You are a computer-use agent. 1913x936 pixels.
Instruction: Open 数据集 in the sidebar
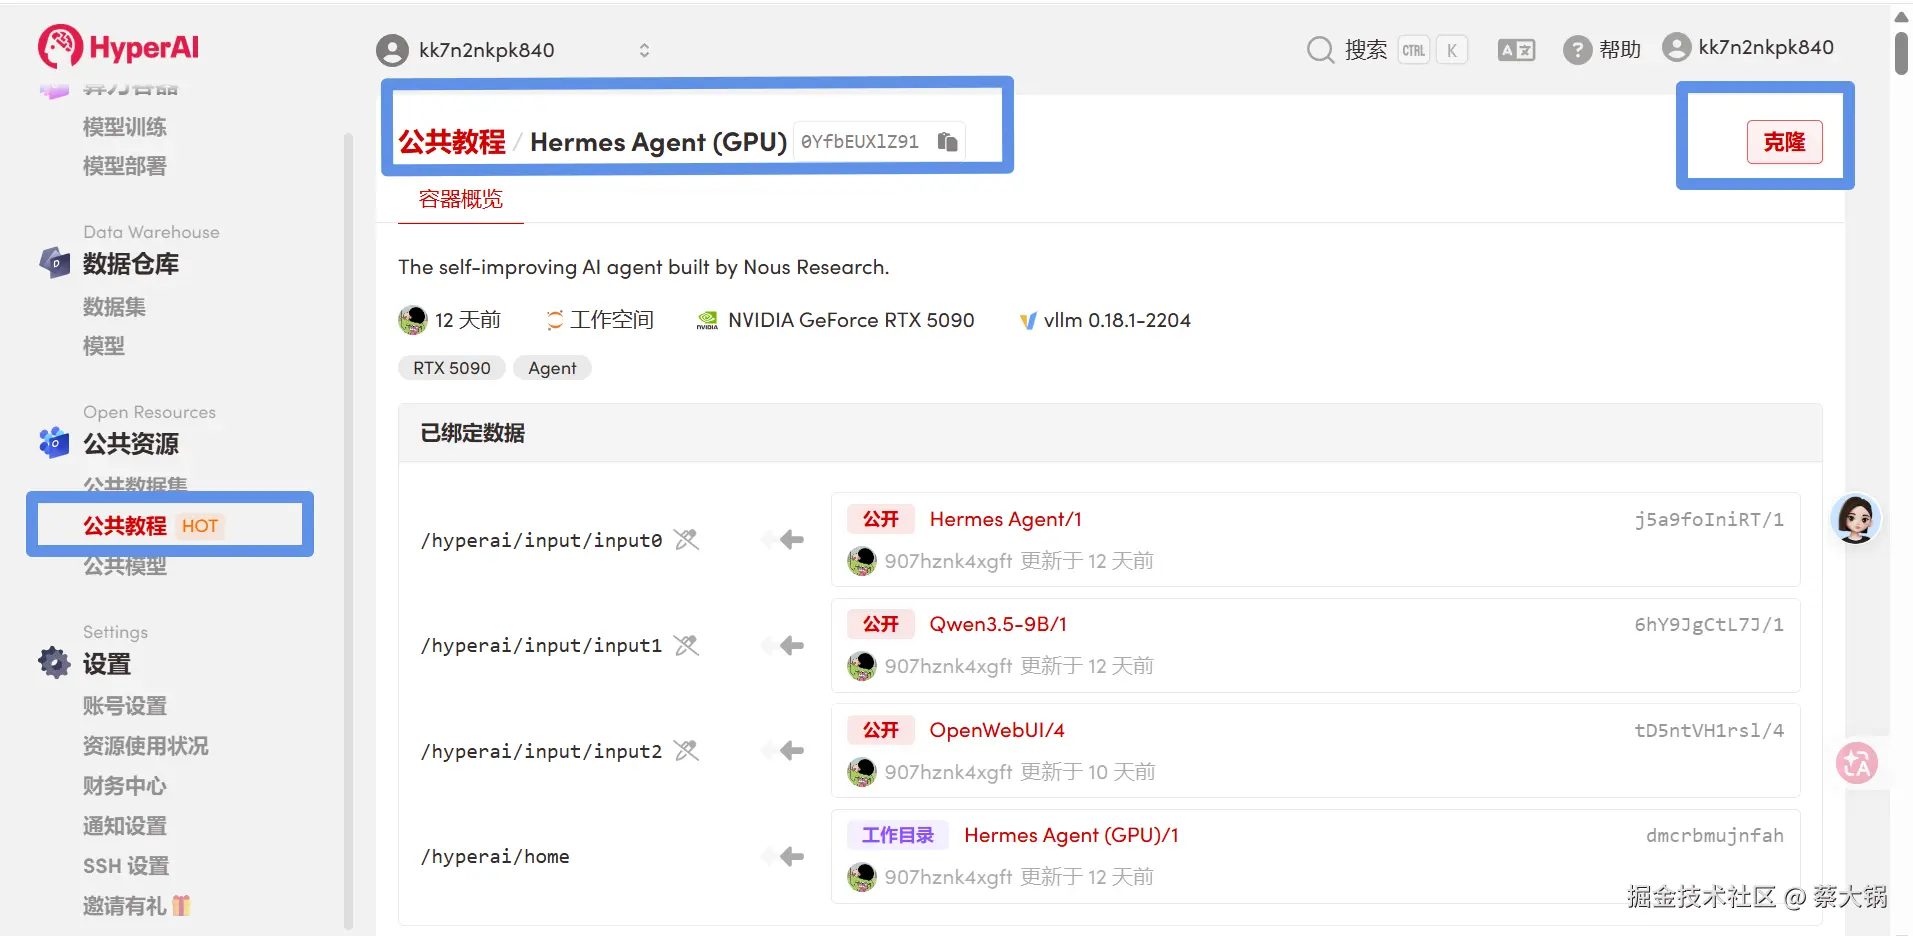pyautogui.click(x=114, y=307)
